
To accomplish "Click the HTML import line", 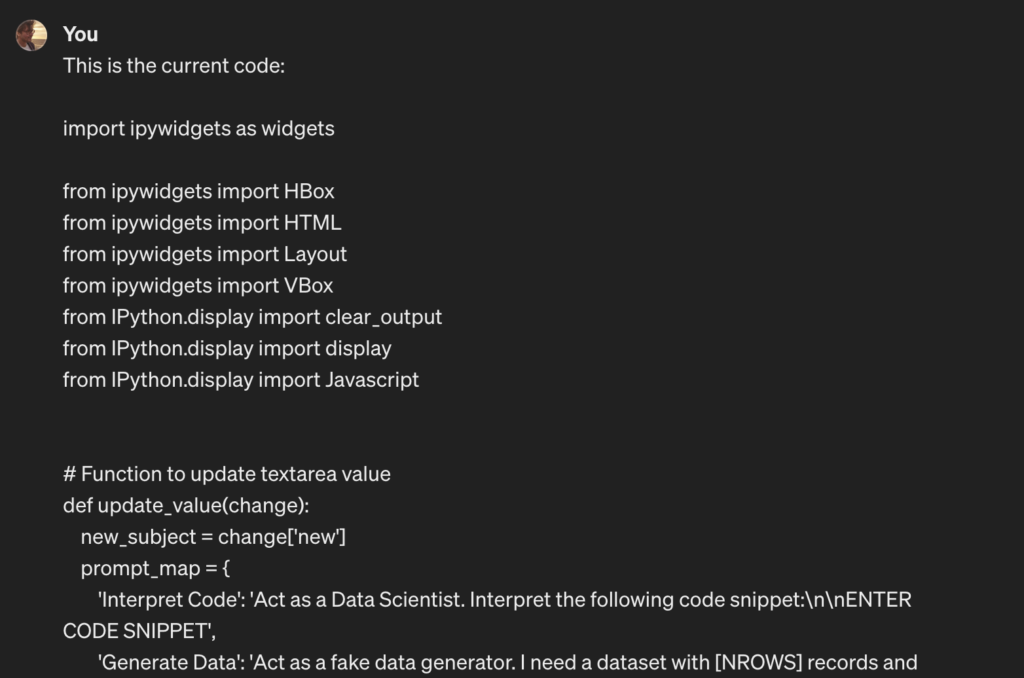I will (202, 222).
